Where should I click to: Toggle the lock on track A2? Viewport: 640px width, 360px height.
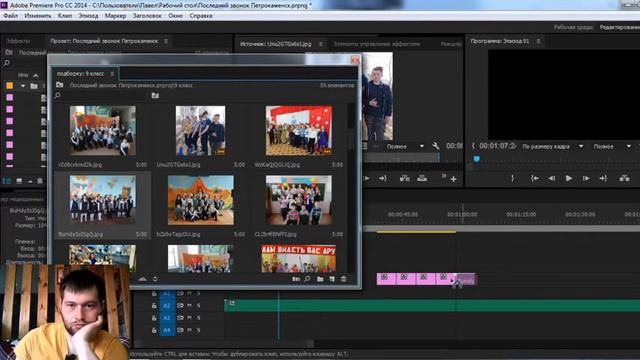tap(154, 305)
